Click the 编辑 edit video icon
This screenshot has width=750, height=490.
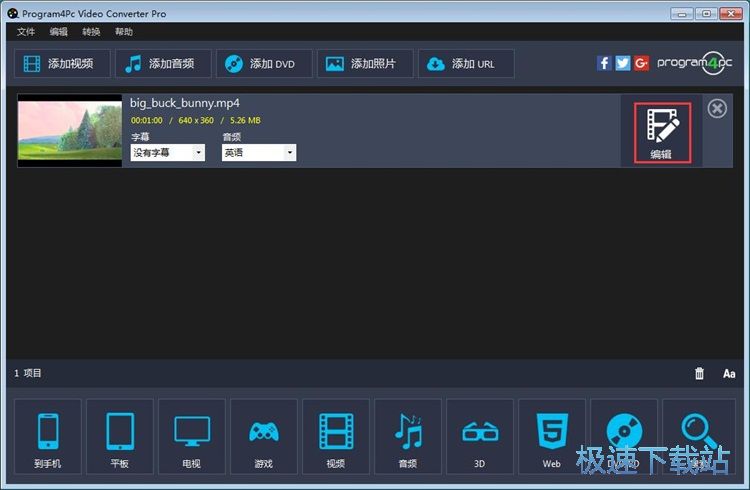pyautogui.click(x=661, y=131)
